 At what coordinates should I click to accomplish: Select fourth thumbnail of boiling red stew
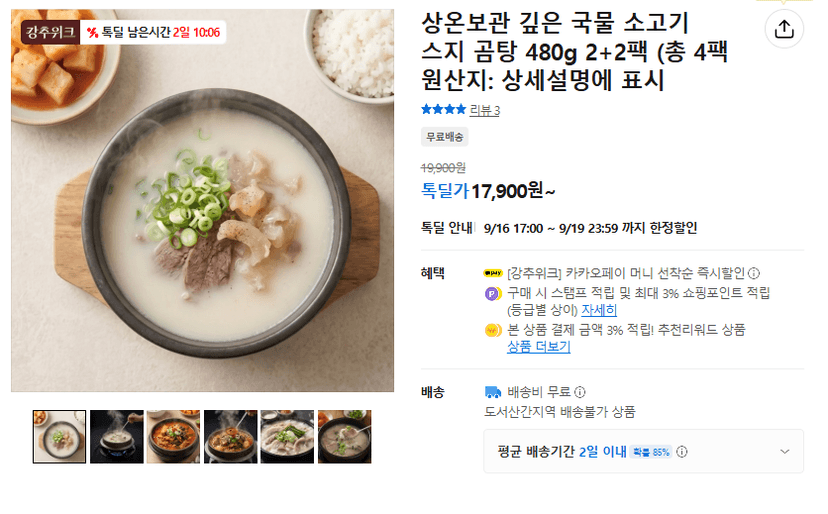[231, 437]
